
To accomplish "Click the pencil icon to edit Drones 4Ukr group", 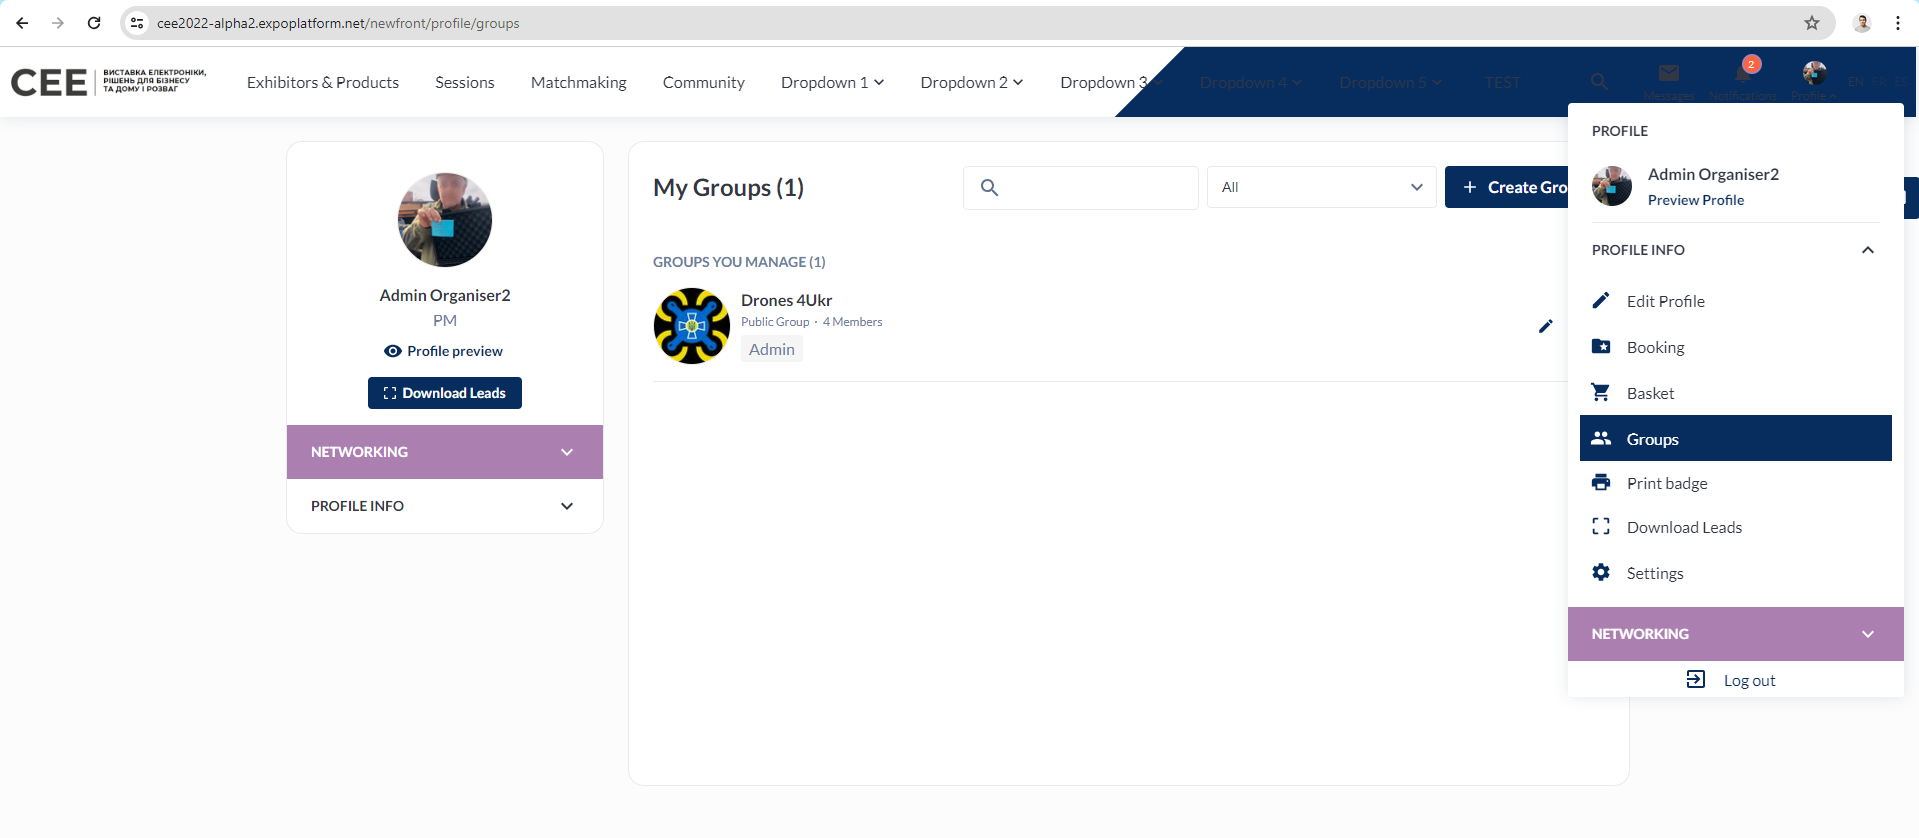I will (x=1545, y=326).
